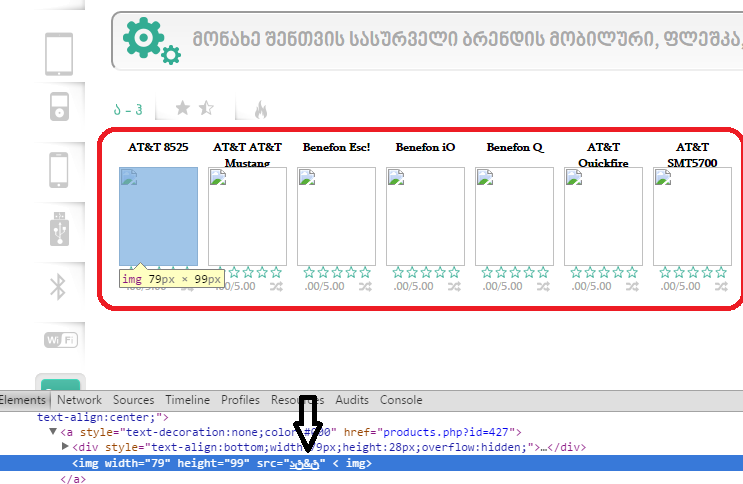Open the tablet category in sidebar
This screenshot has height=484, width=743.
point(59,54)
